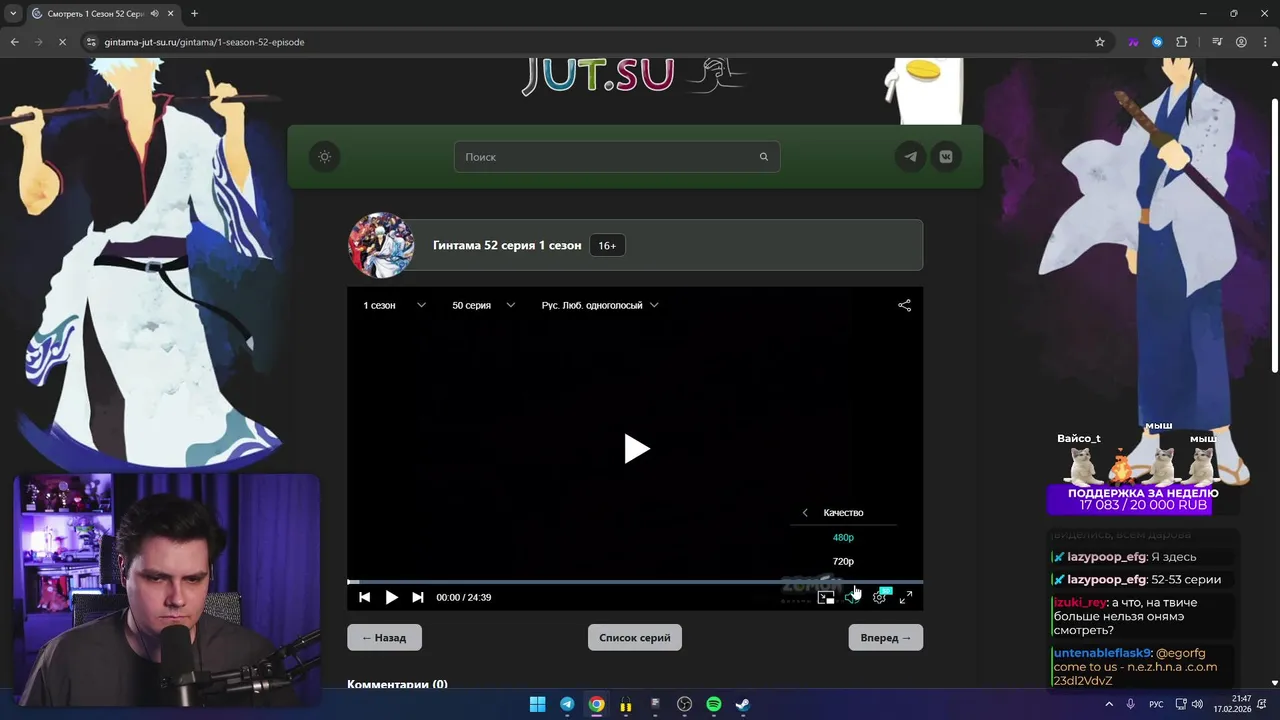Show hidden system tray icons
1280x720 pixels.
(1108, 704)
